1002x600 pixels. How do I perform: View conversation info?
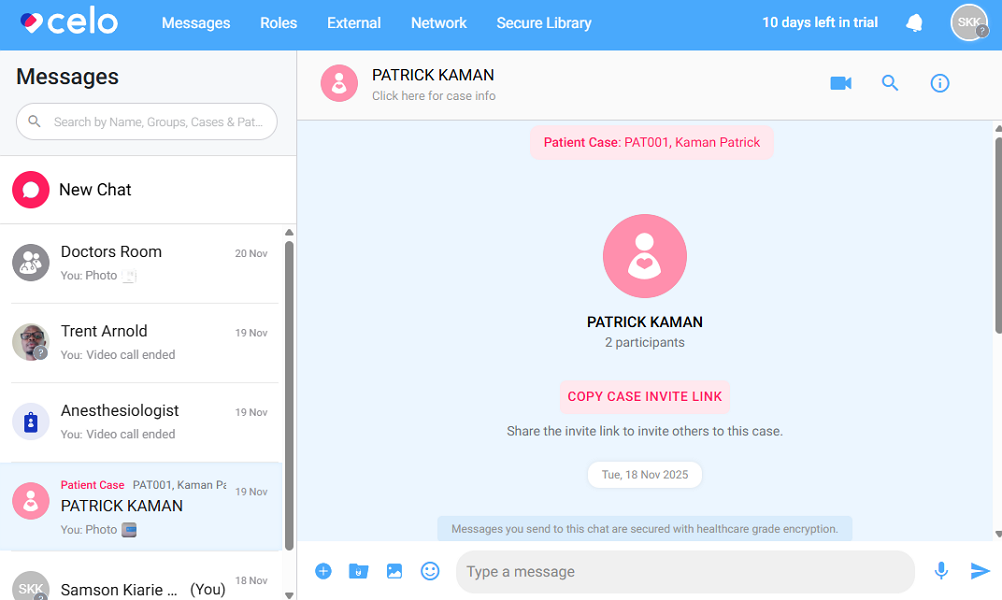[x=939, y=83]
